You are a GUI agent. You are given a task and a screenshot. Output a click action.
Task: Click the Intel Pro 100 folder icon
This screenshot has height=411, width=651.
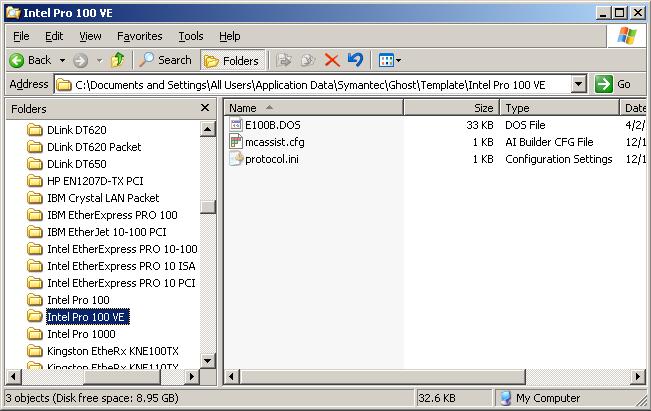point(35,300)
